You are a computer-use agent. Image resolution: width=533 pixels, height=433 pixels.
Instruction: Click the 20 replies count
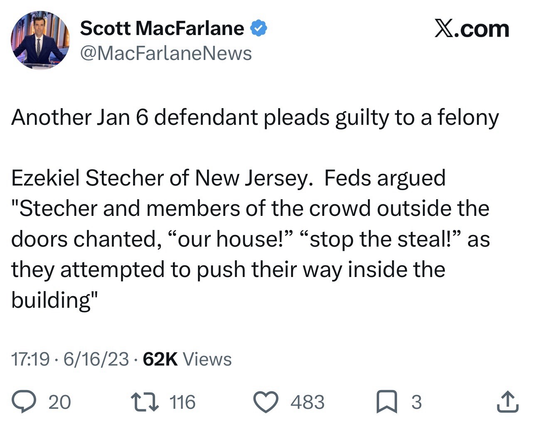click(59, 402)
